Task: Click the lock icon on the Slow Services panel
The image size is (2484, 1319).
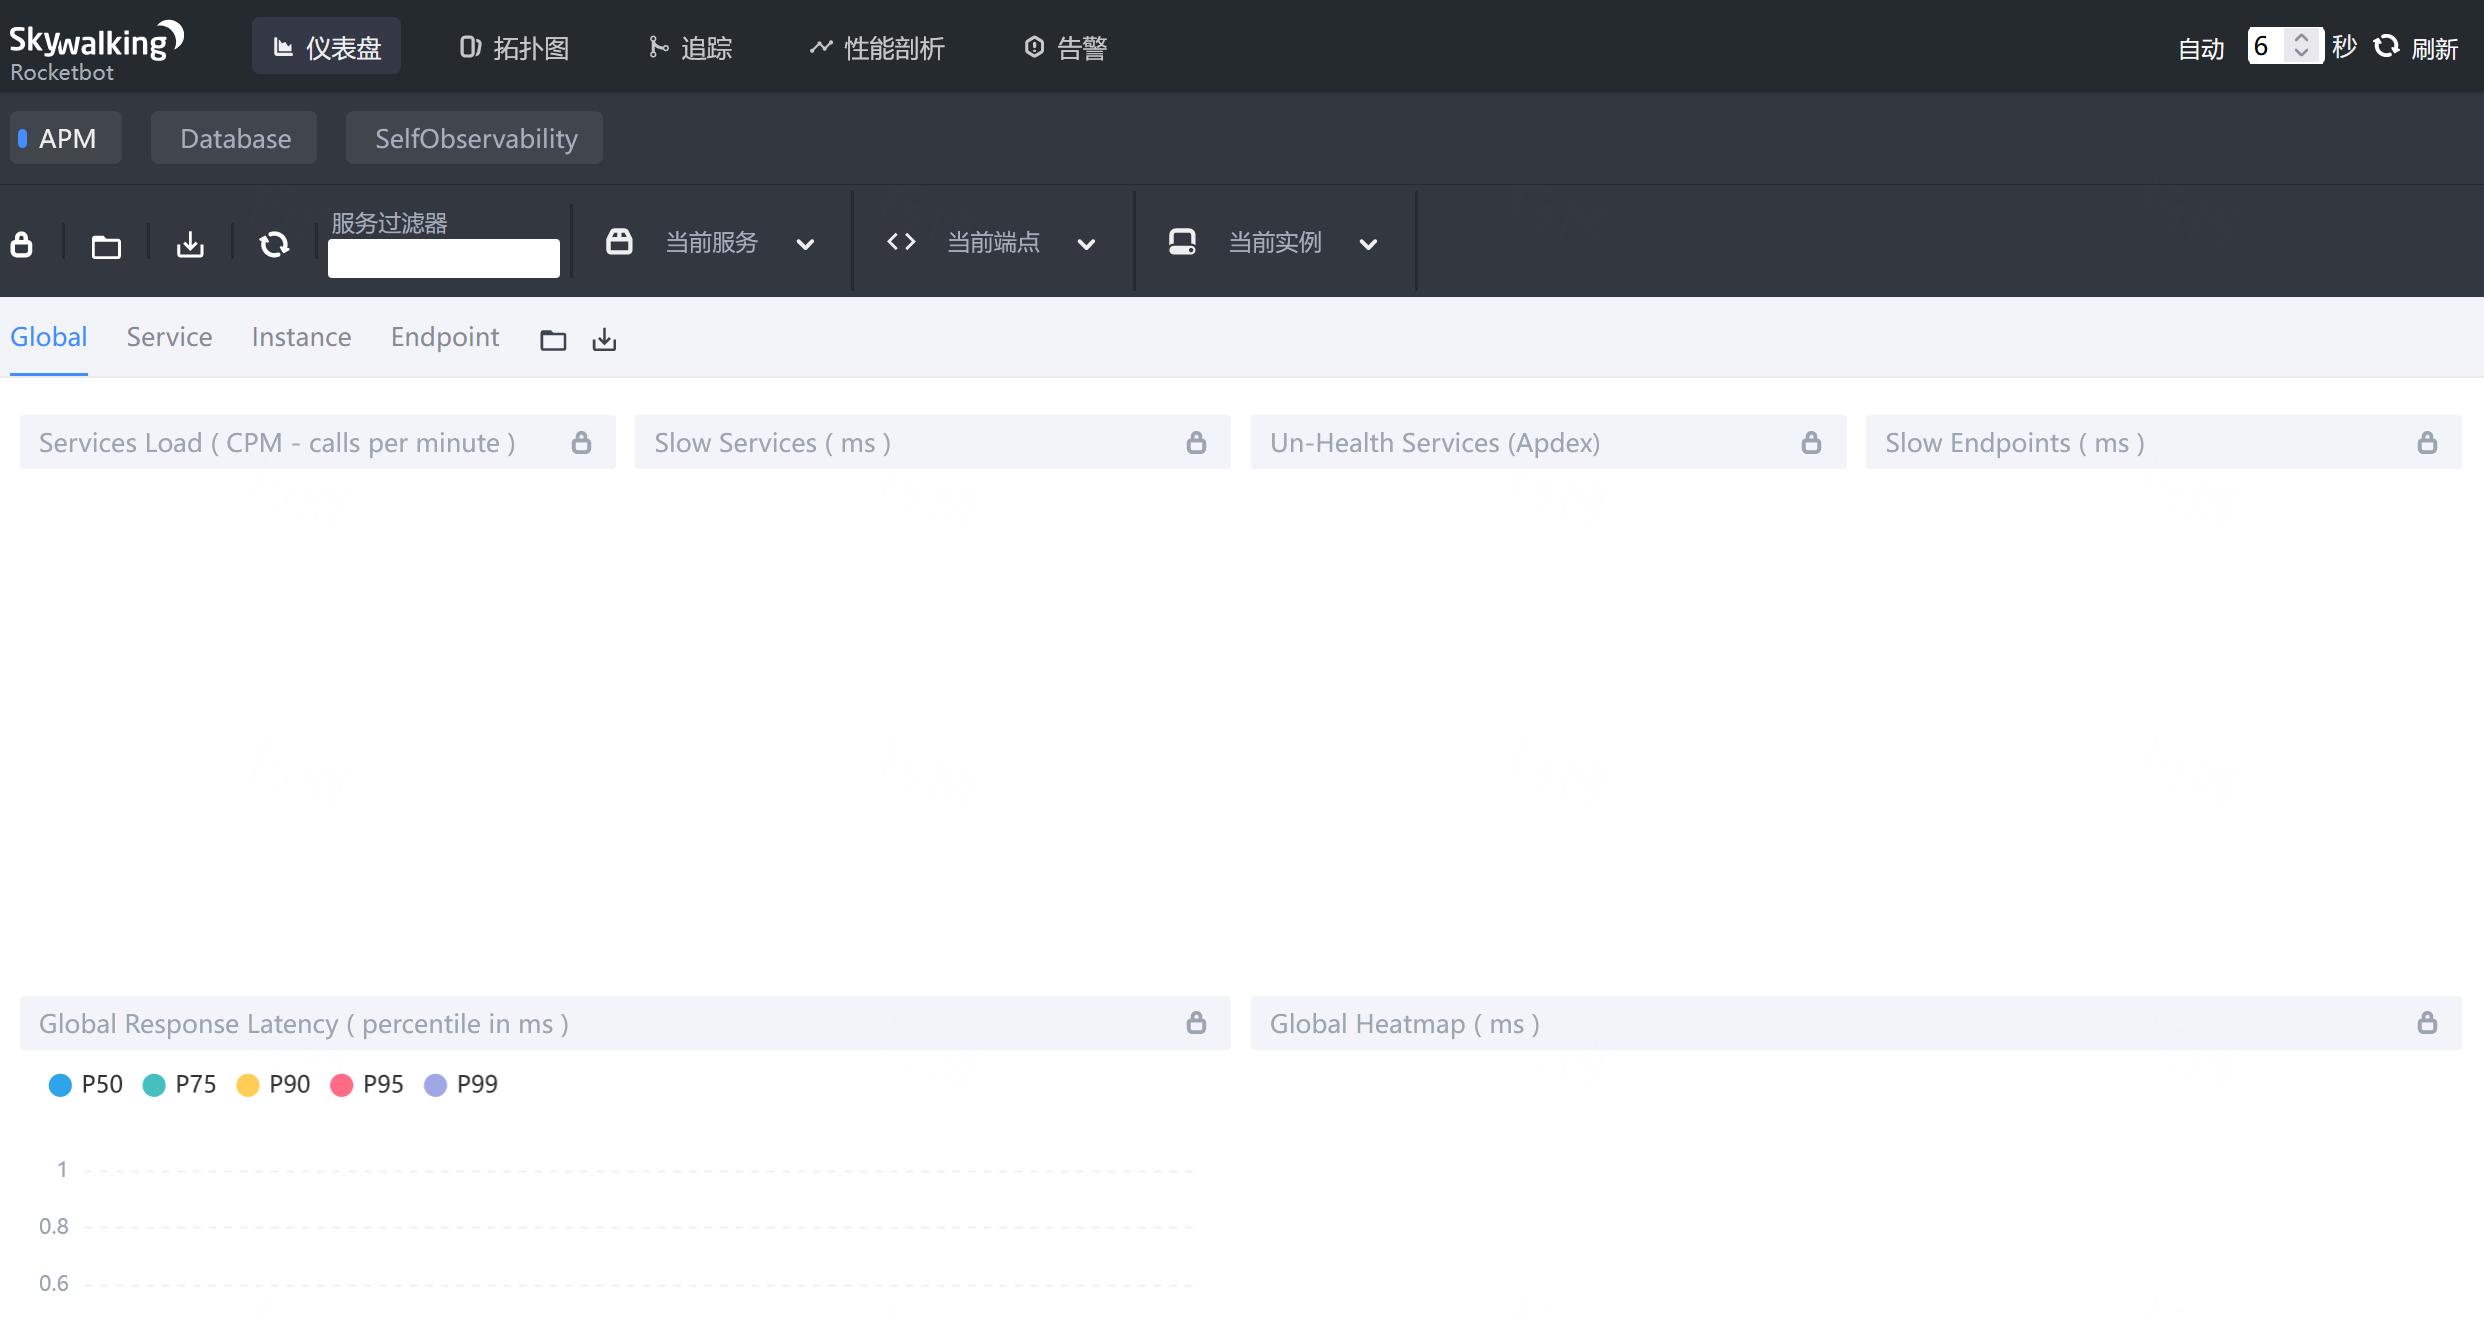Action: pyautogui.click(x=1196, y=442)
